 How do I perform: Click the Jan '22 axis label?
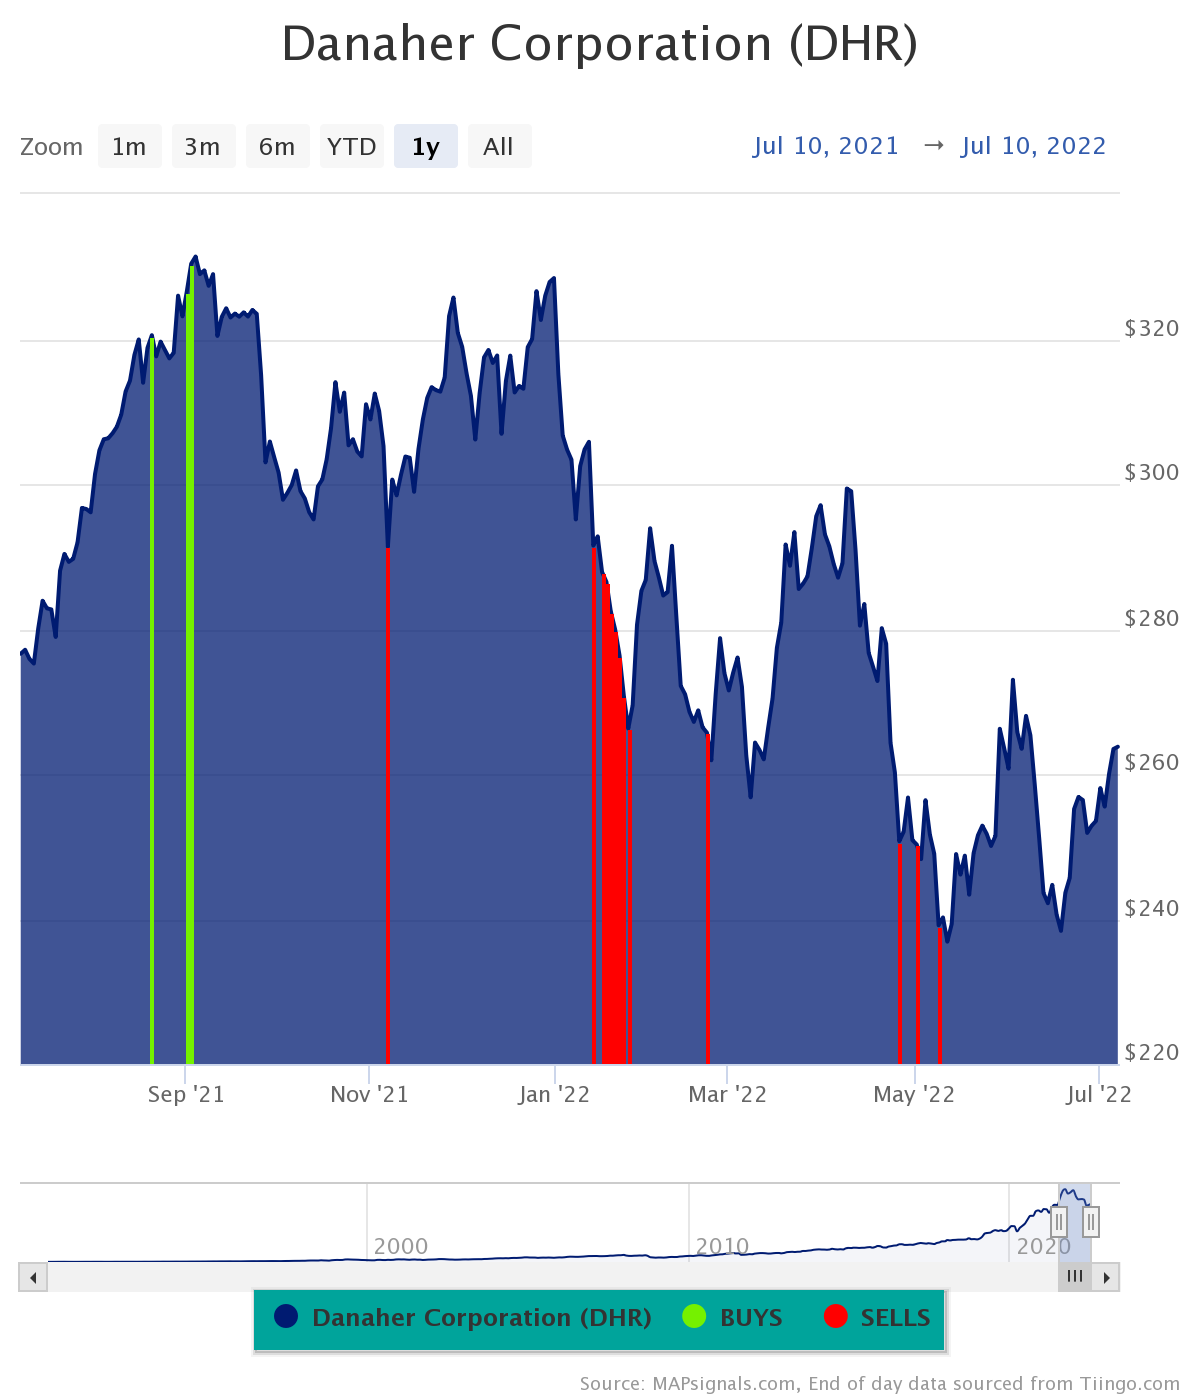554,1094
